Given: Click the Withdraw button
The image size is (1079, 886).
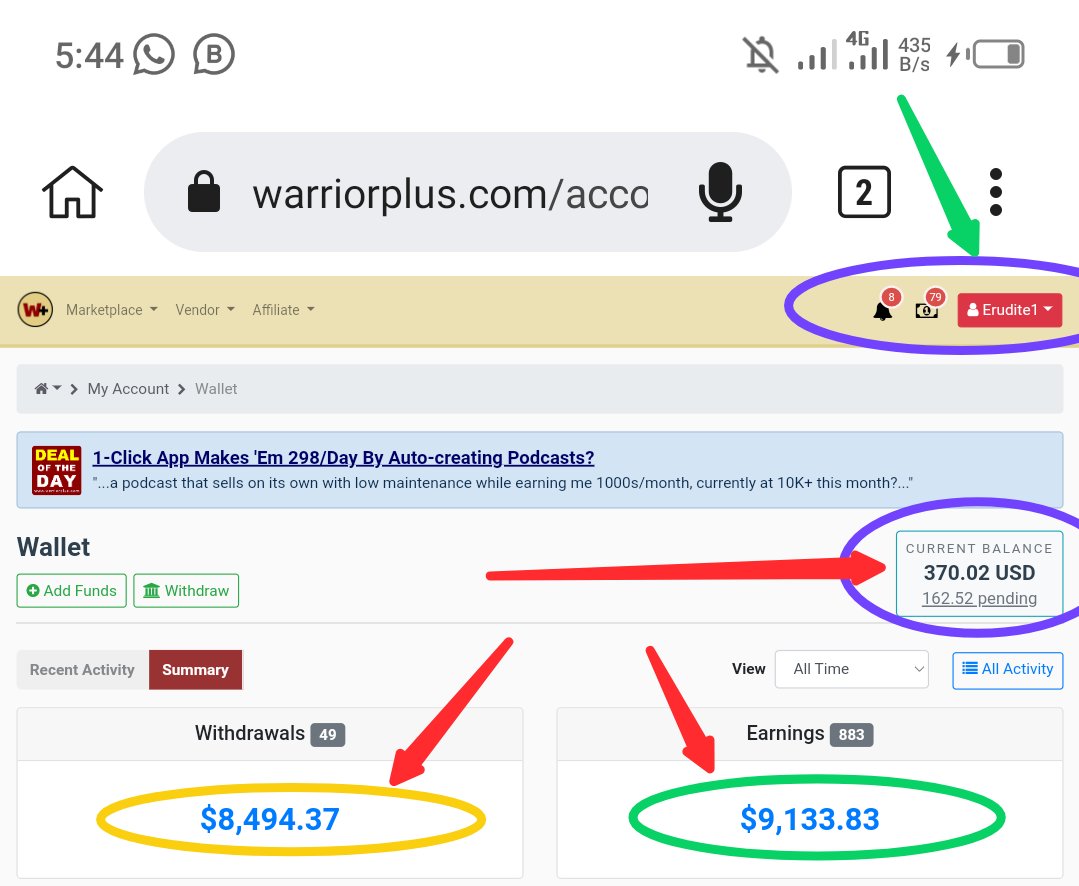Looking at the screenshot, I should 186,591.
